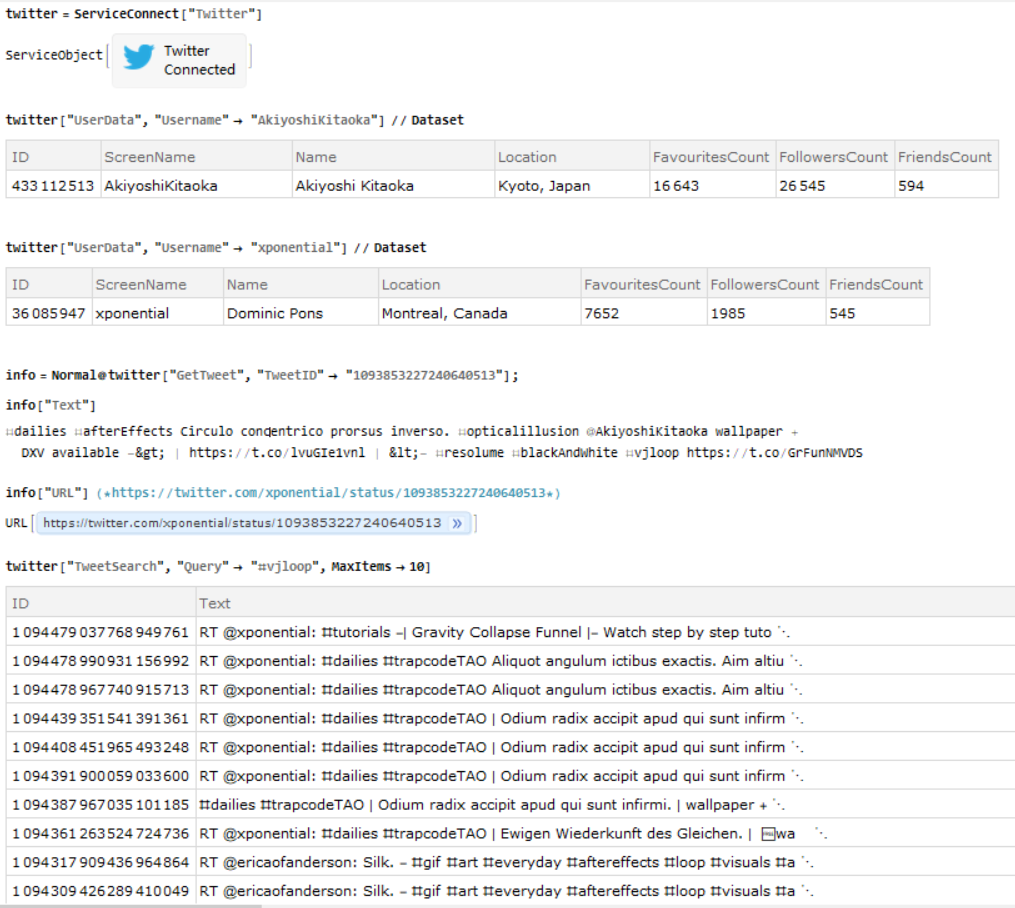Select the ID cell 36 085947
The image size is (1015, 908).
pyautogui.click(x=49, y=313)
